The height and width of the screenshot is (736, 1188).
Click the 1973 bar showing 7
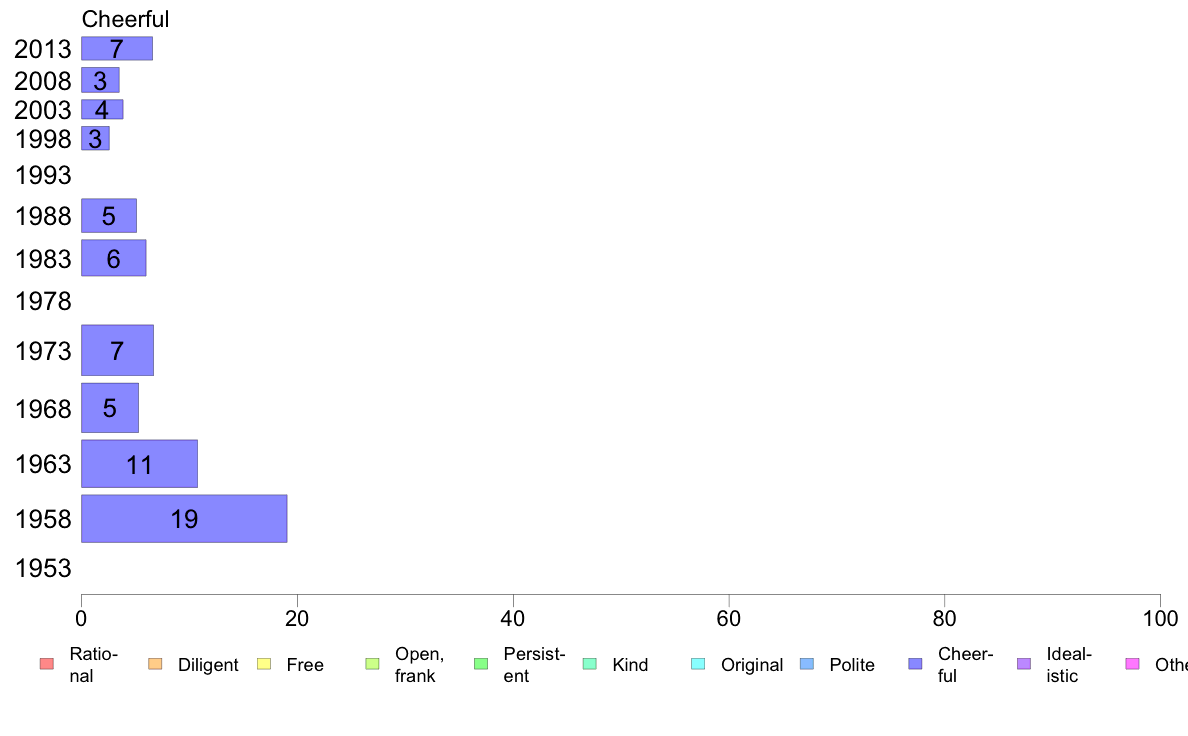point(117,350)
